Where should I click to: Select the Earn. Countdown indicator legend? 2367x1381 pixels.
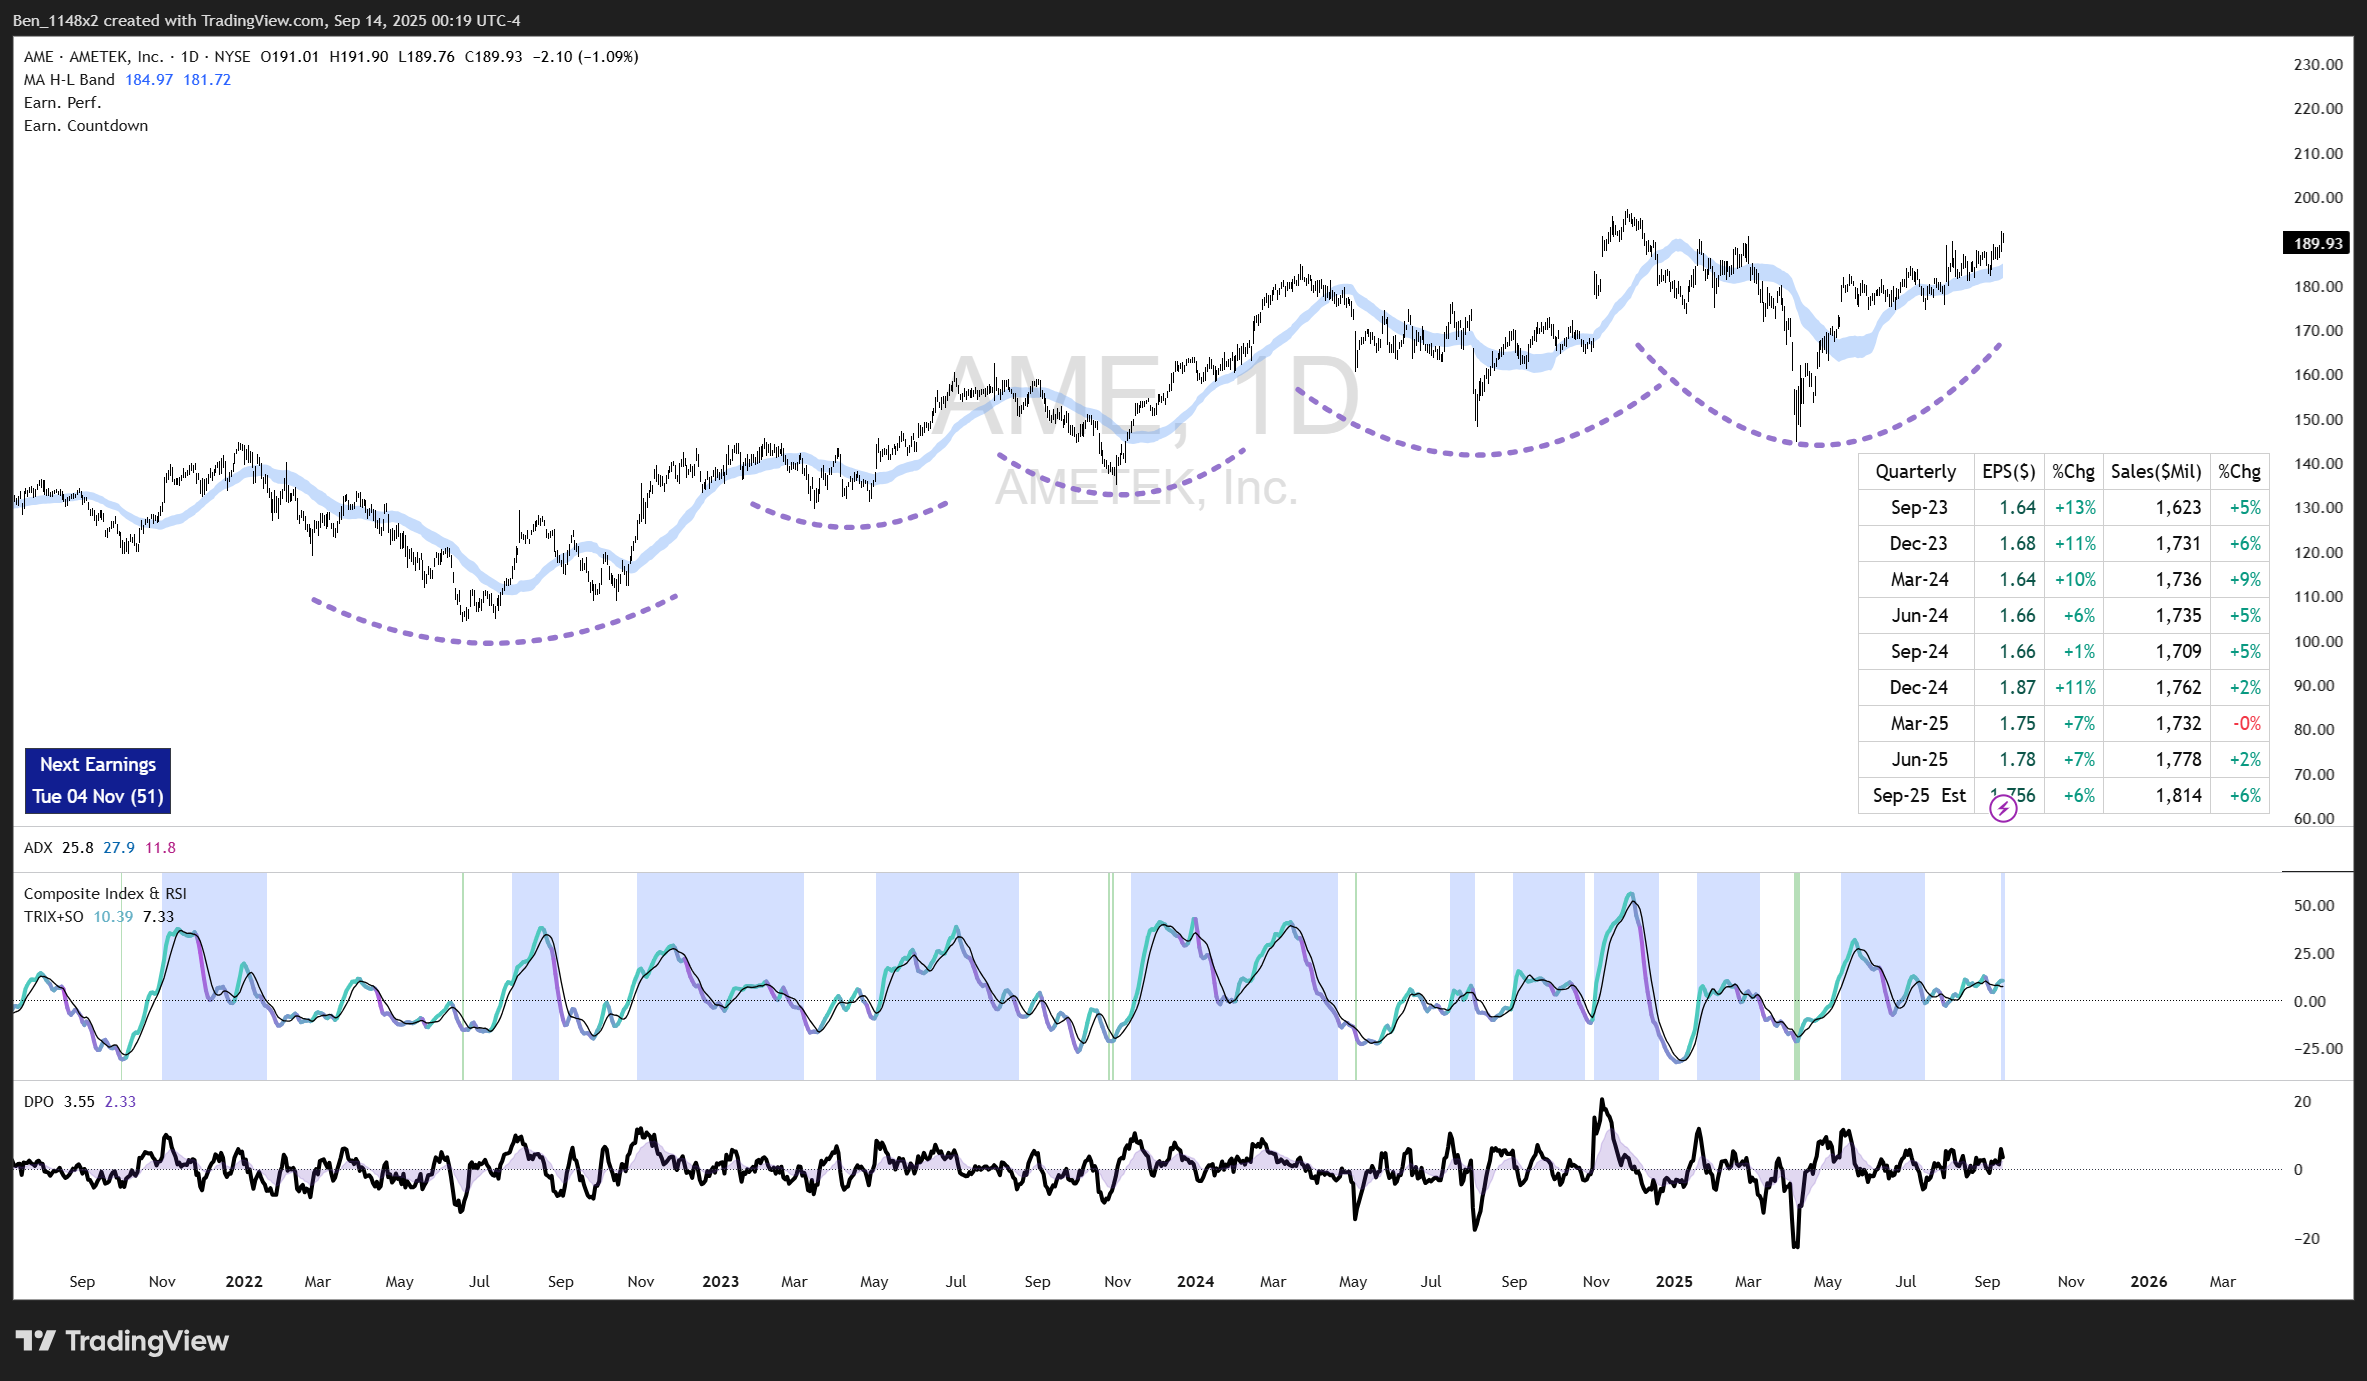tap(86, 126)
